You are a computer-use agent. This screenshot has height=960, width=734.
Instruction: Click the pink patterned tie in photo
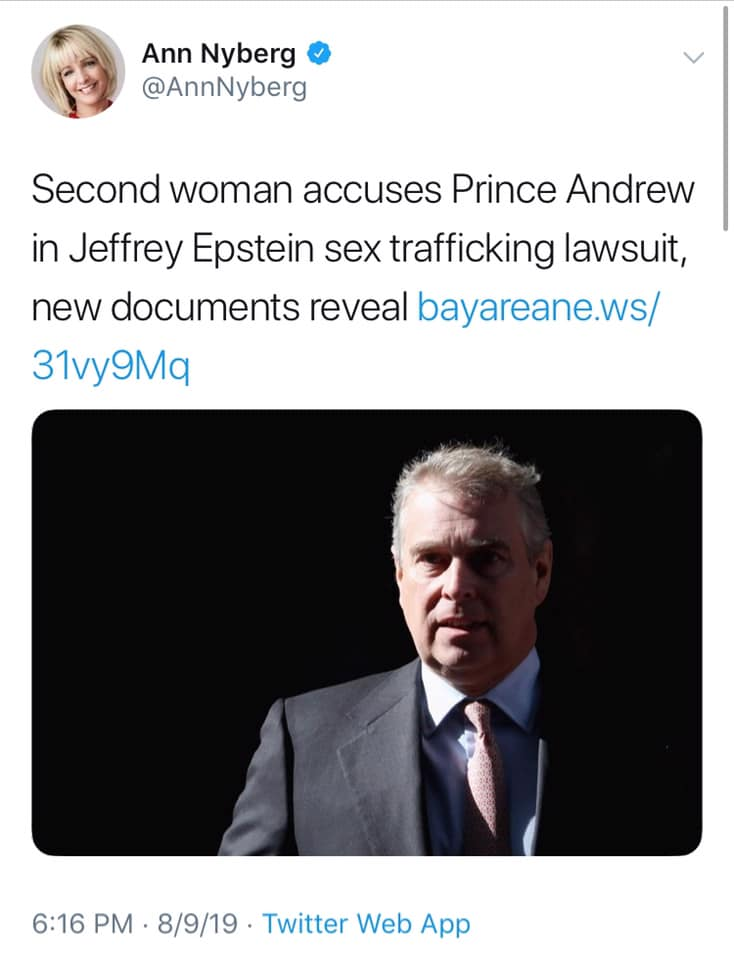[x=485, y=771]
